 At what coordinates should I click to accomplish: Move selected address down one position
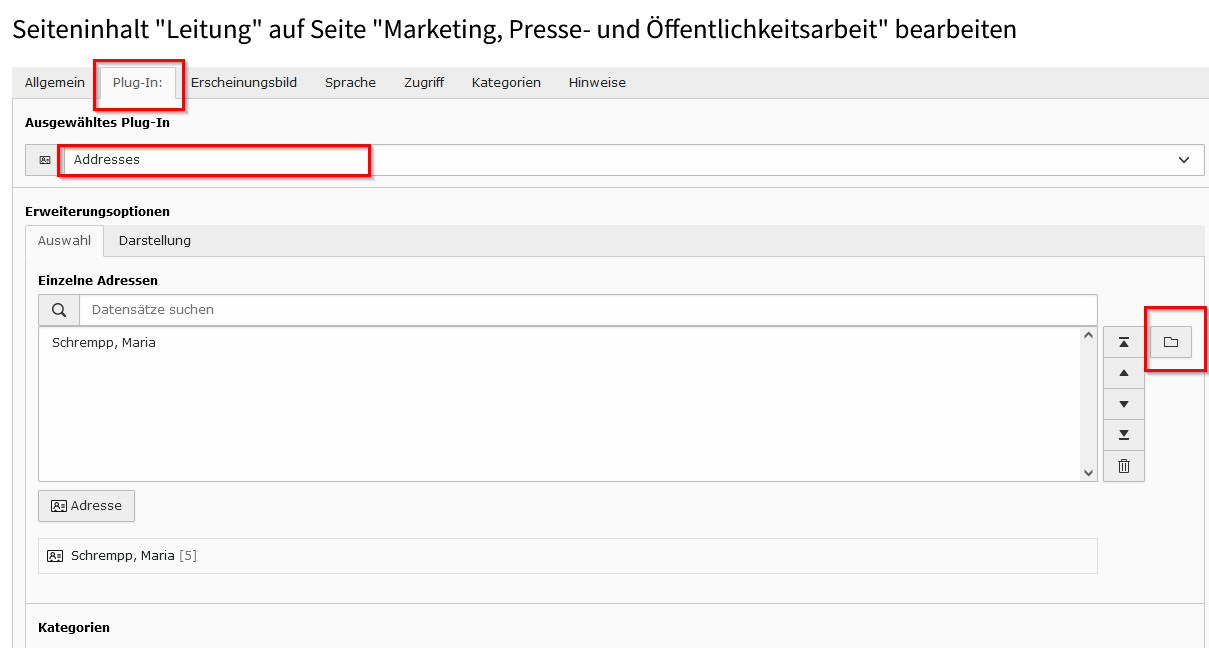click(x=1124, y=404)
